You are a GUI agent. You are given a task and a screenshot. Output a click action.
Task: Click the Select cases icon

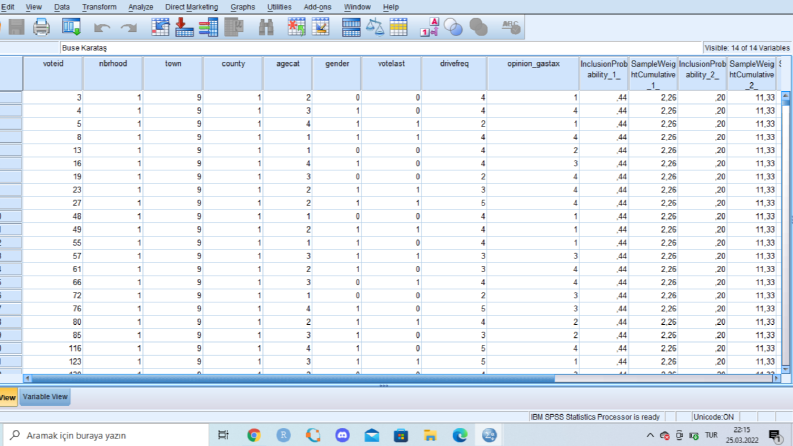click(399, 27)
